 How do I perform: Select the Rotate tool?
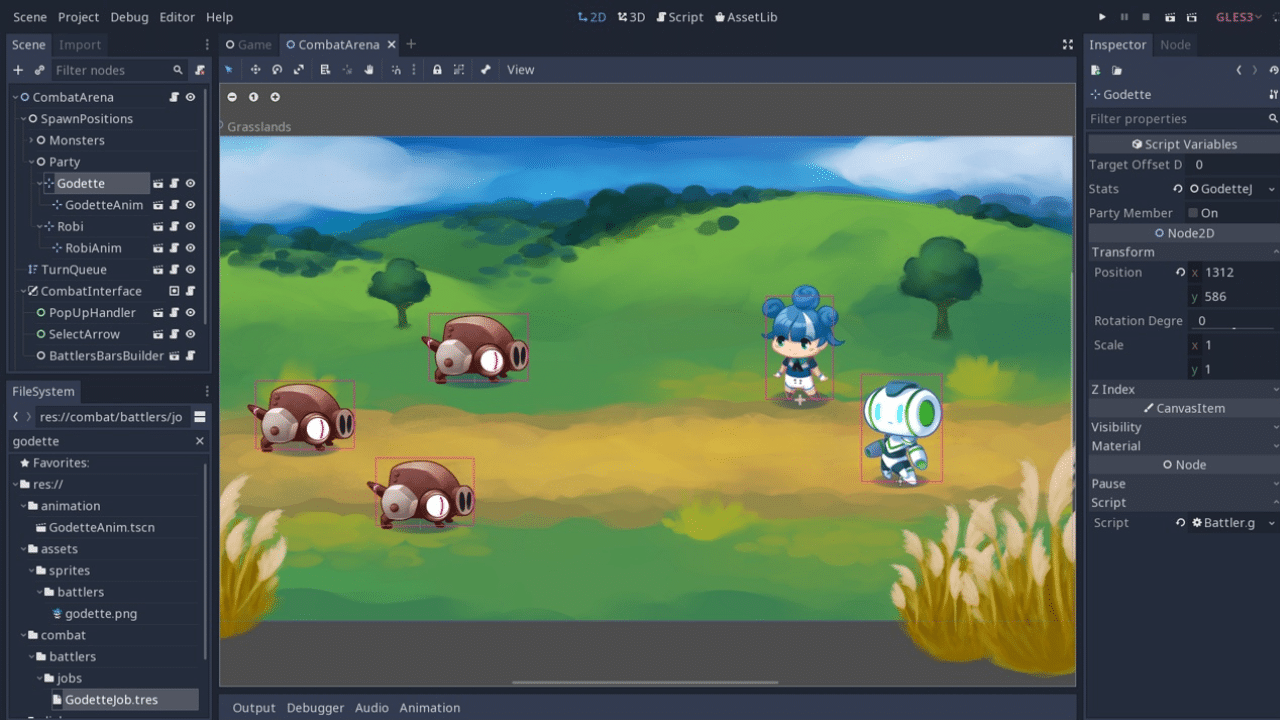click(x=277, y=69)
